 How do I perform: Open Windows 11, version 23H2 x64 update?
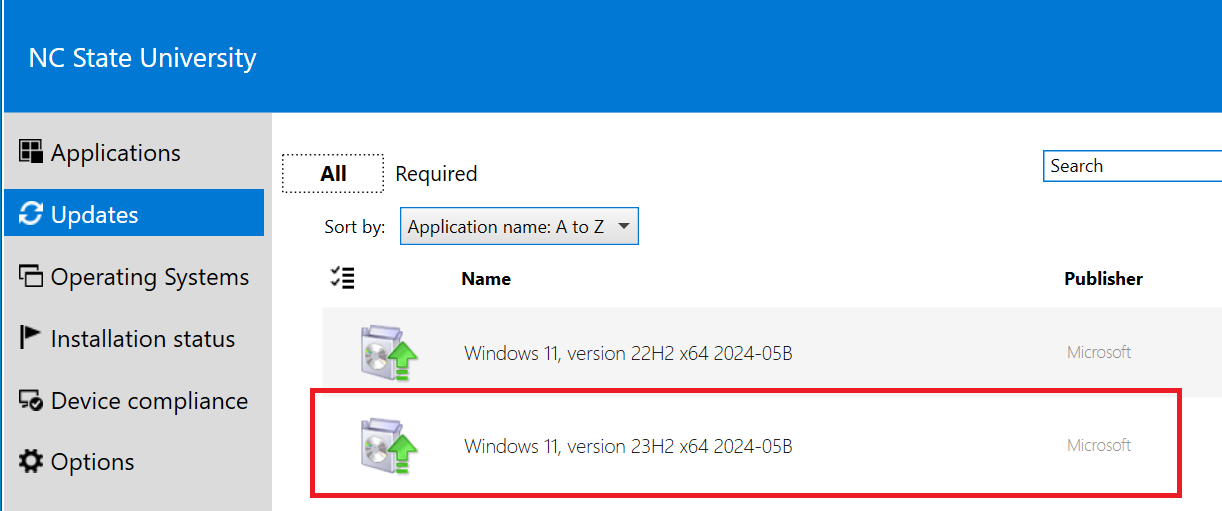pos(628,446)
